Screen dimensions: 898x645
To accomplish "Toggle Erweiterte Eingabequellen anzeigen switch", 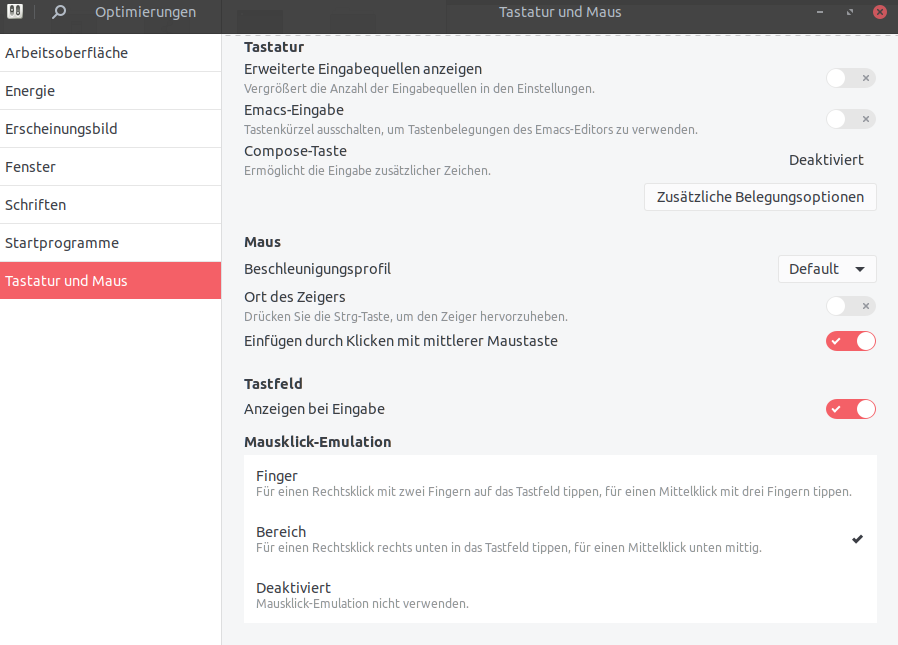I will click(850, 78).
